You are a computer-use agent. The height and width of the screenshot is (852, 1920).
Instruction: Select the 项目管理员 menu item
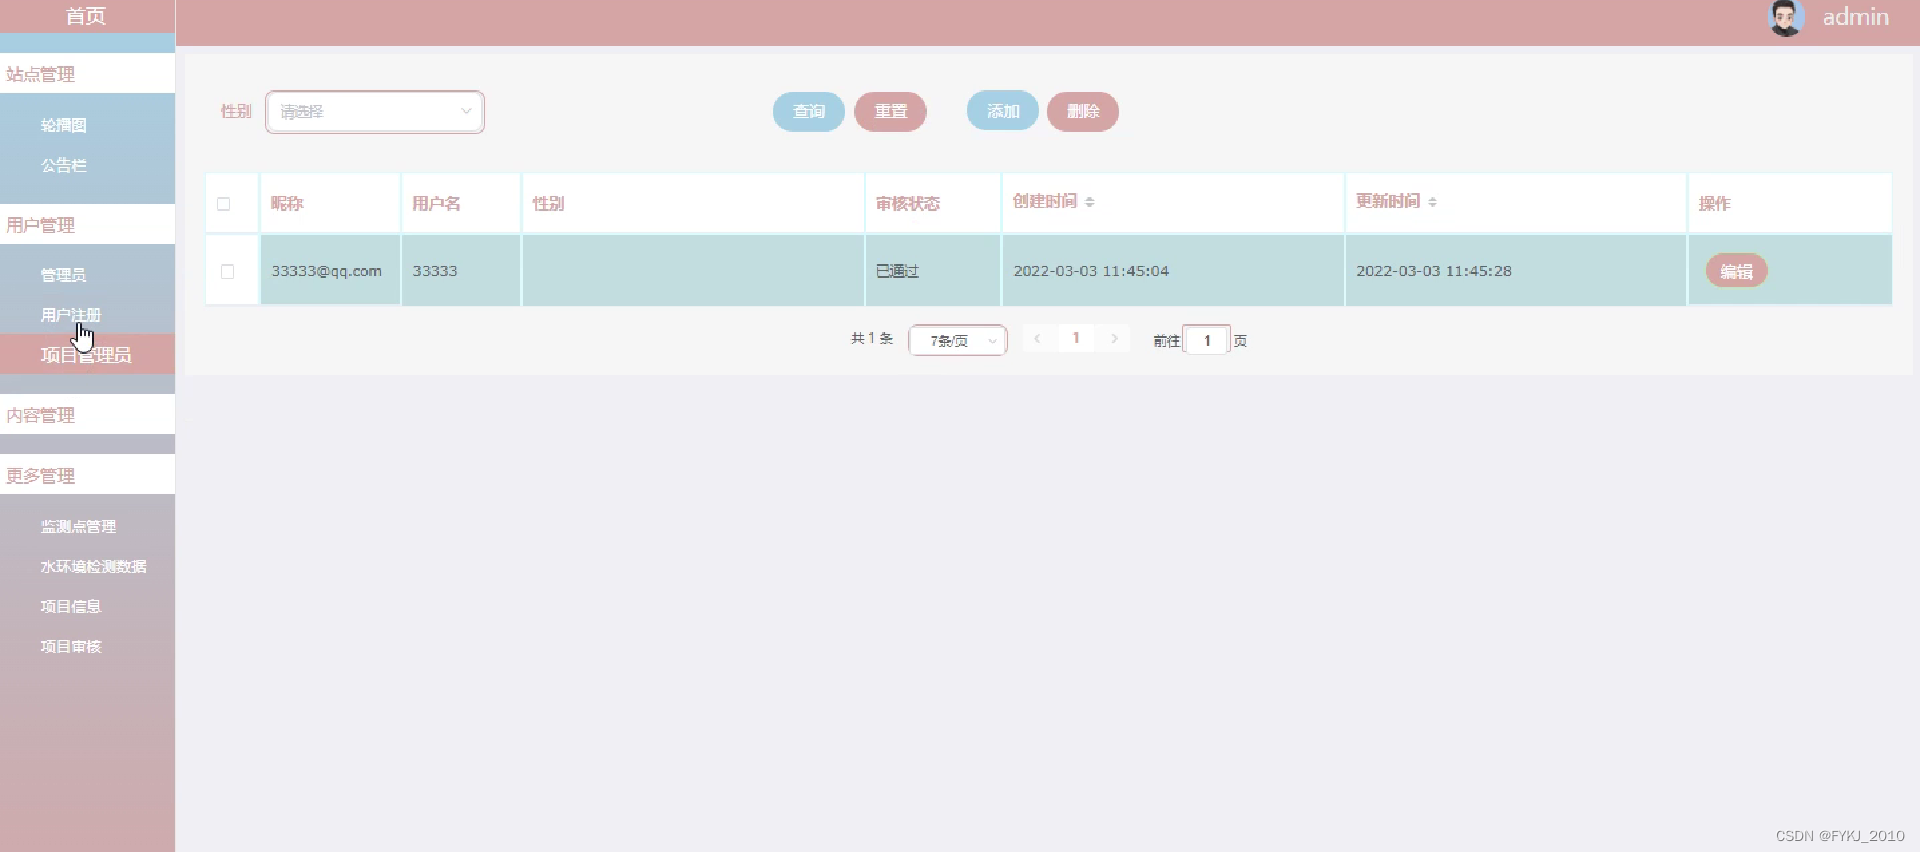[87, 355]
